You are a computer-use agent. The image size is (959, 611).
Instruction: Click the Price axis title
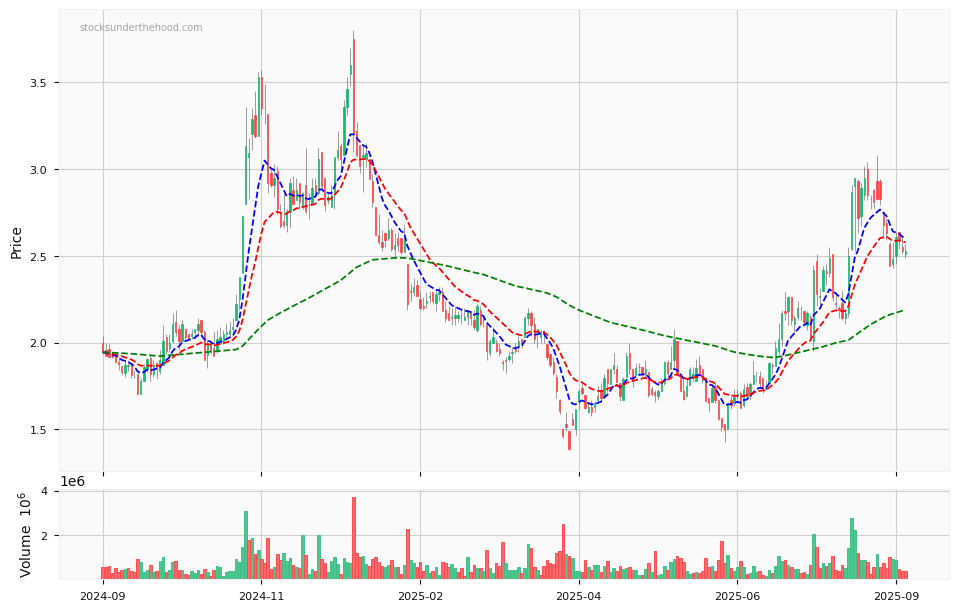click(17, 243)
